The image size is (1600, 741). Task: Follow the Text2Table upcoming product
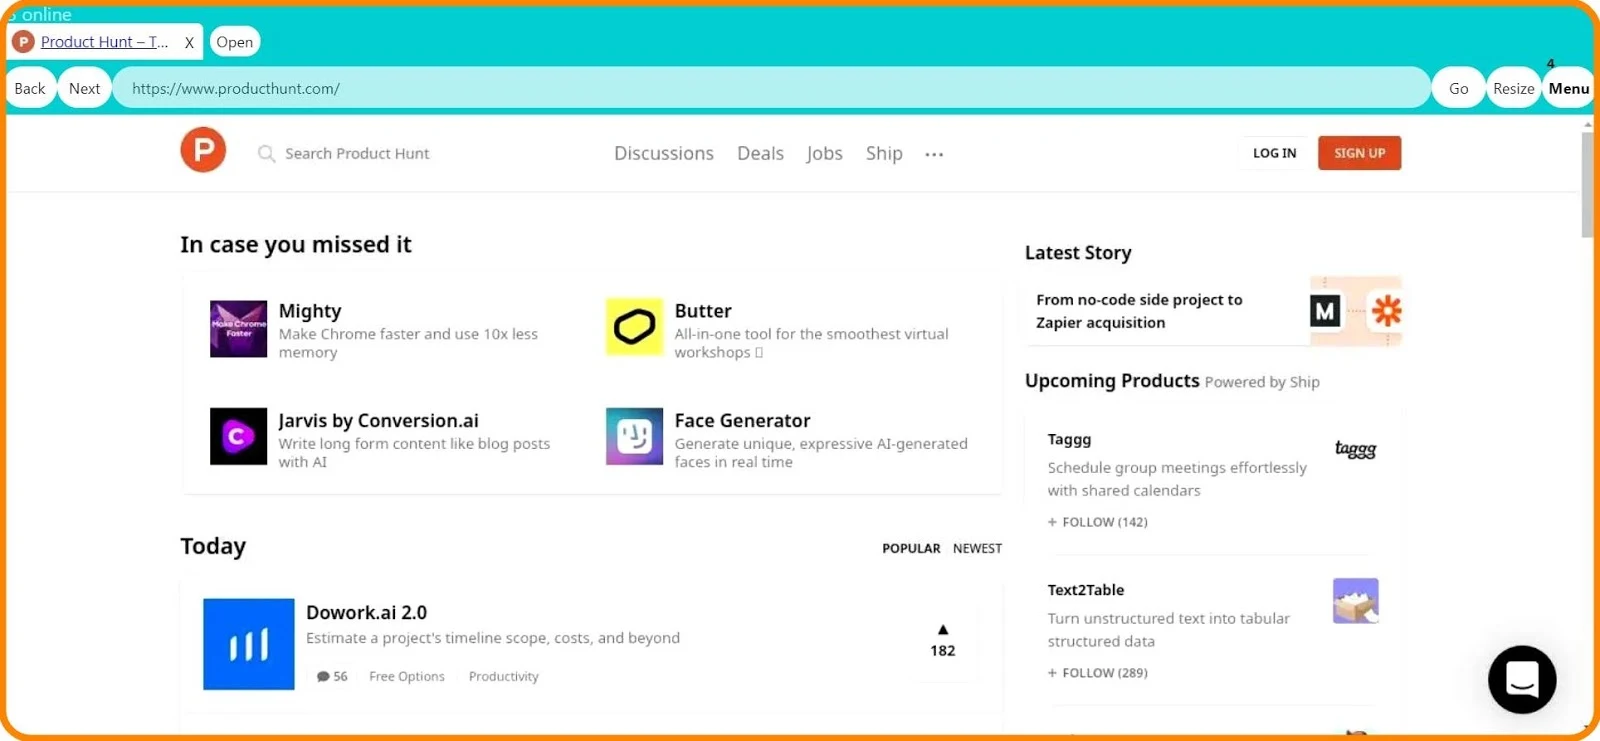point(1097,673)
